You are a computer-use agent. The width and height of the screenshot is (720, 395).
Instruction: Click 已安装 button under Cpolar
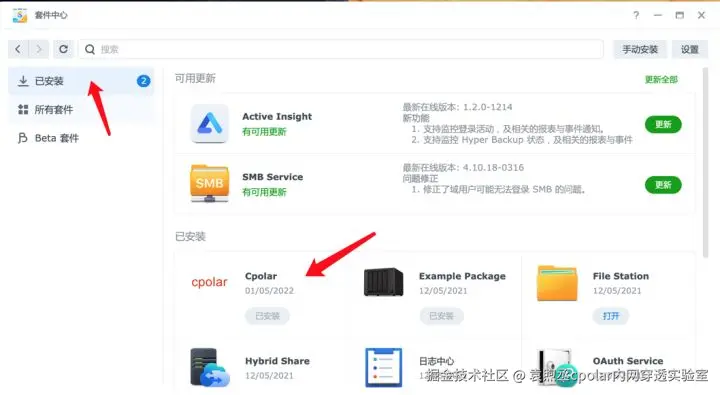point(267,316)
